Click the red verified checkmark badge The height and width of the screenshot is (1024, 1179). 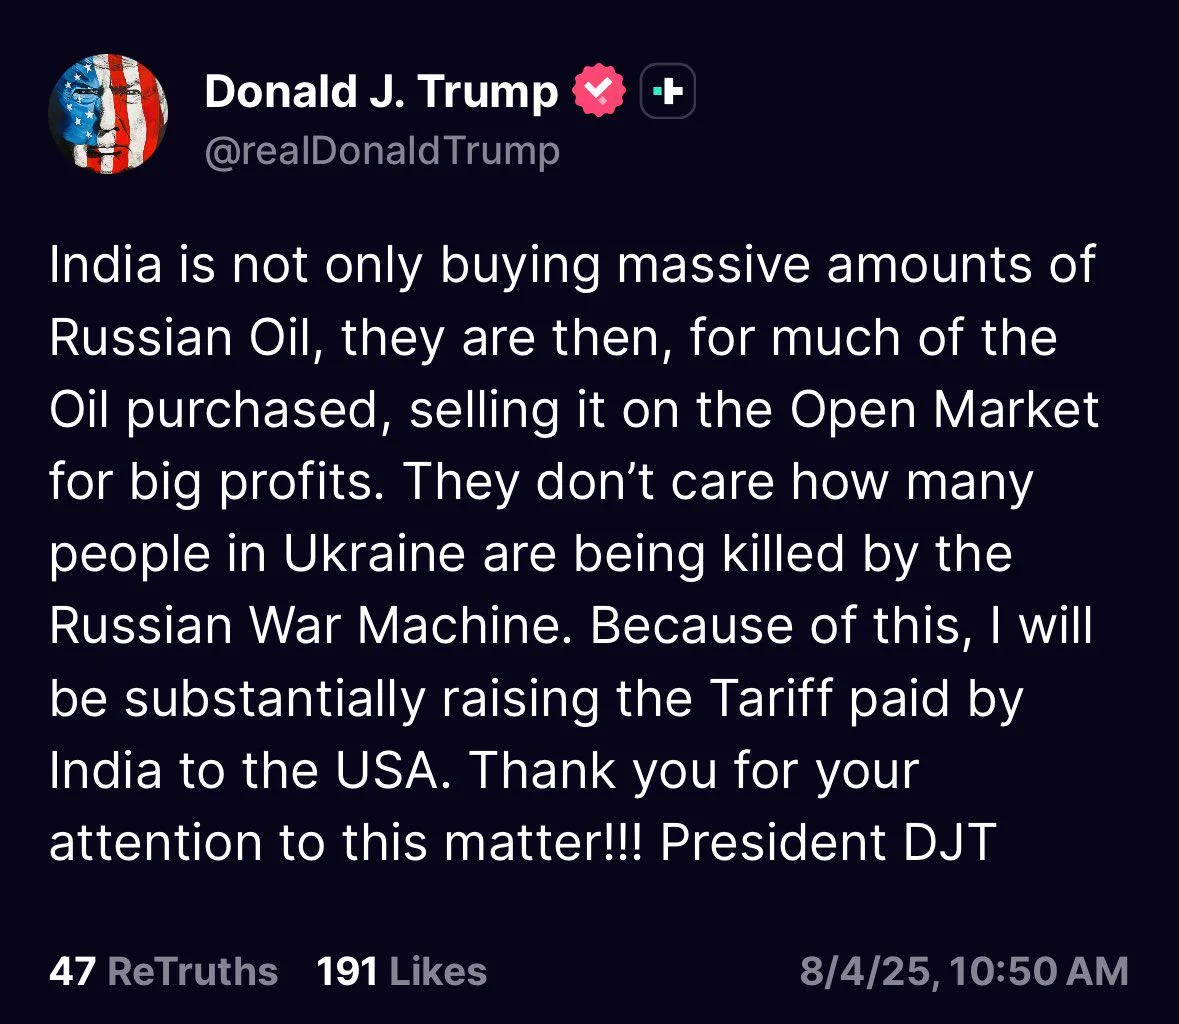point(599,91)
